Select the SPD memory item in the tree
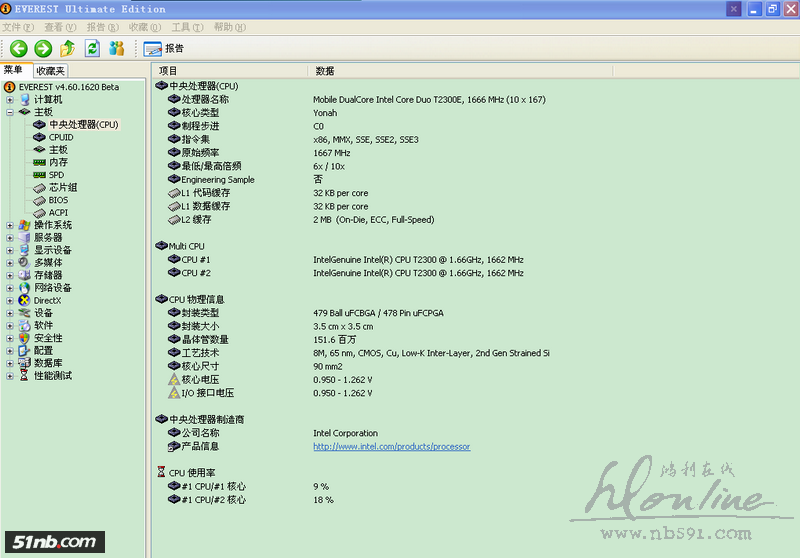This screenshot has width=800, height=558. pyautogui.click(x=56, y=175)
